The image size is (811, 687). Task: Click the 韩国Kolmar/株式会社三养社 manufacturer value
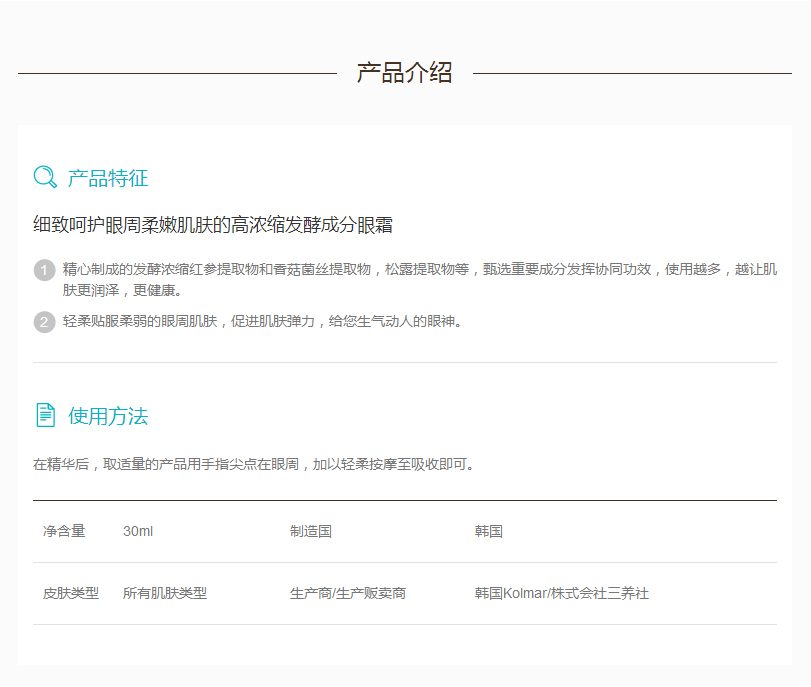[x=562, y=593]
